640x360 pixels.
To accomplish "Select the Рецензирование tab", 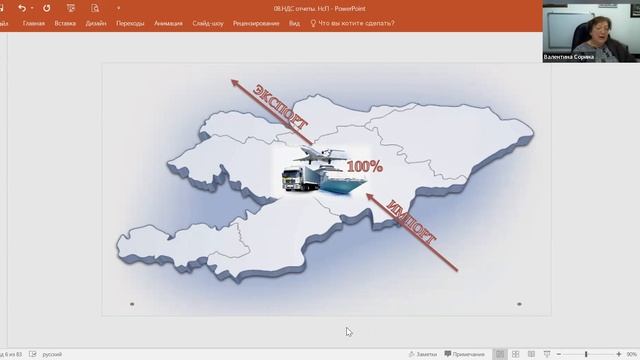I will pyautogui.click(x=256, y=23).
